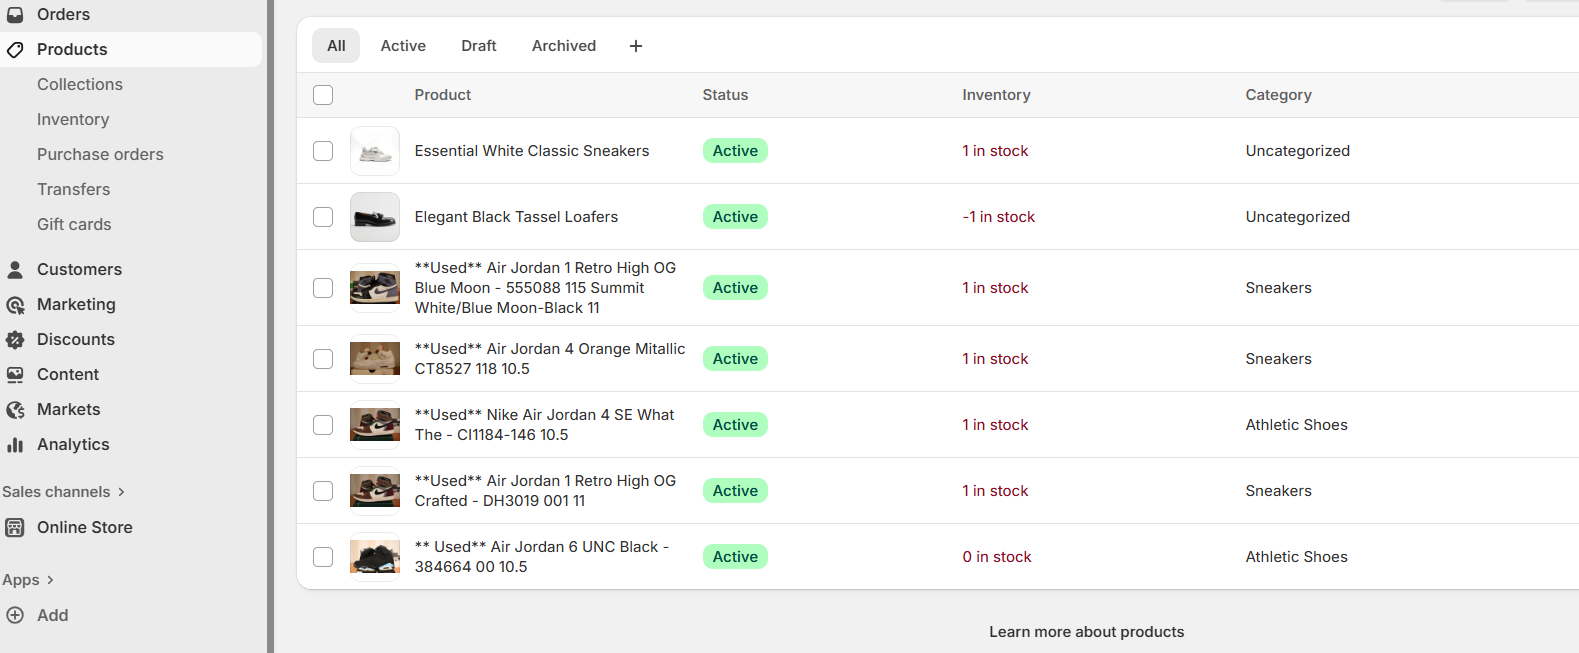Click Uncategorized for Essential White Classic Sneakers
The width and height of the screenshot is (1579, 653).
pyautogui.click(x=1297, y=151)
